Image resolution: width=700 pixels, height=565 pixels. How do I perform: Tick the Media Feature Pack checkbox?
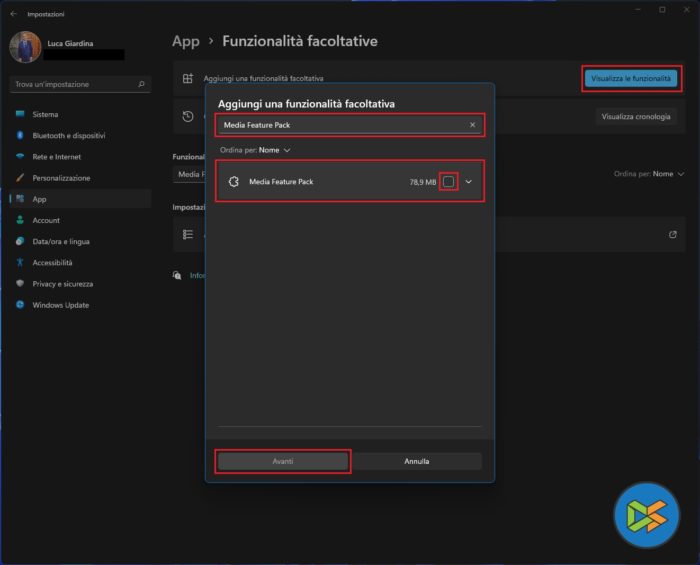449,181
